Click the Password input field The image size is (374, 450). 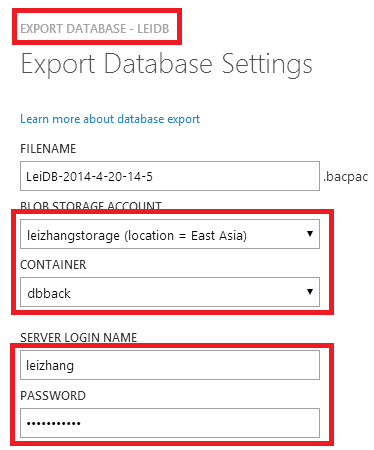click(x=170, y=423)
